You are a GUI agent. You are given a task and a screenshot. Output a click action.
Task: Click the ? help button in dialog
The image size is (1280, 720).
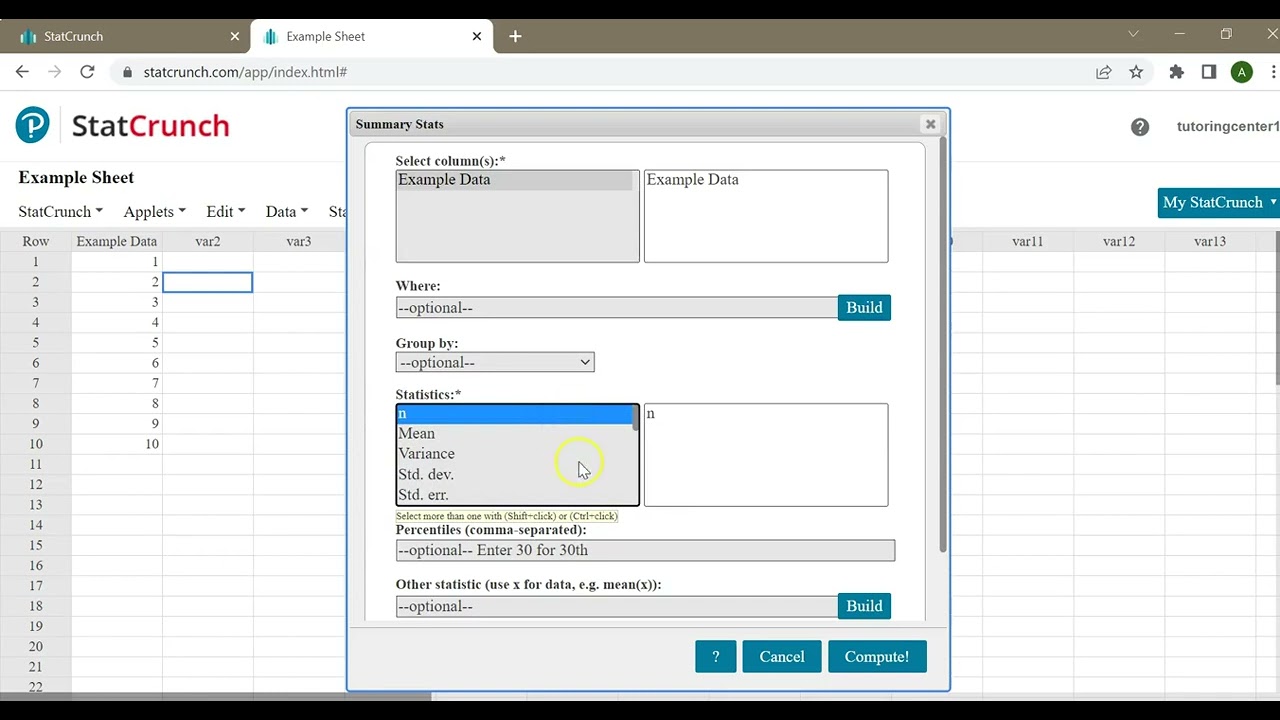point(716,657)
